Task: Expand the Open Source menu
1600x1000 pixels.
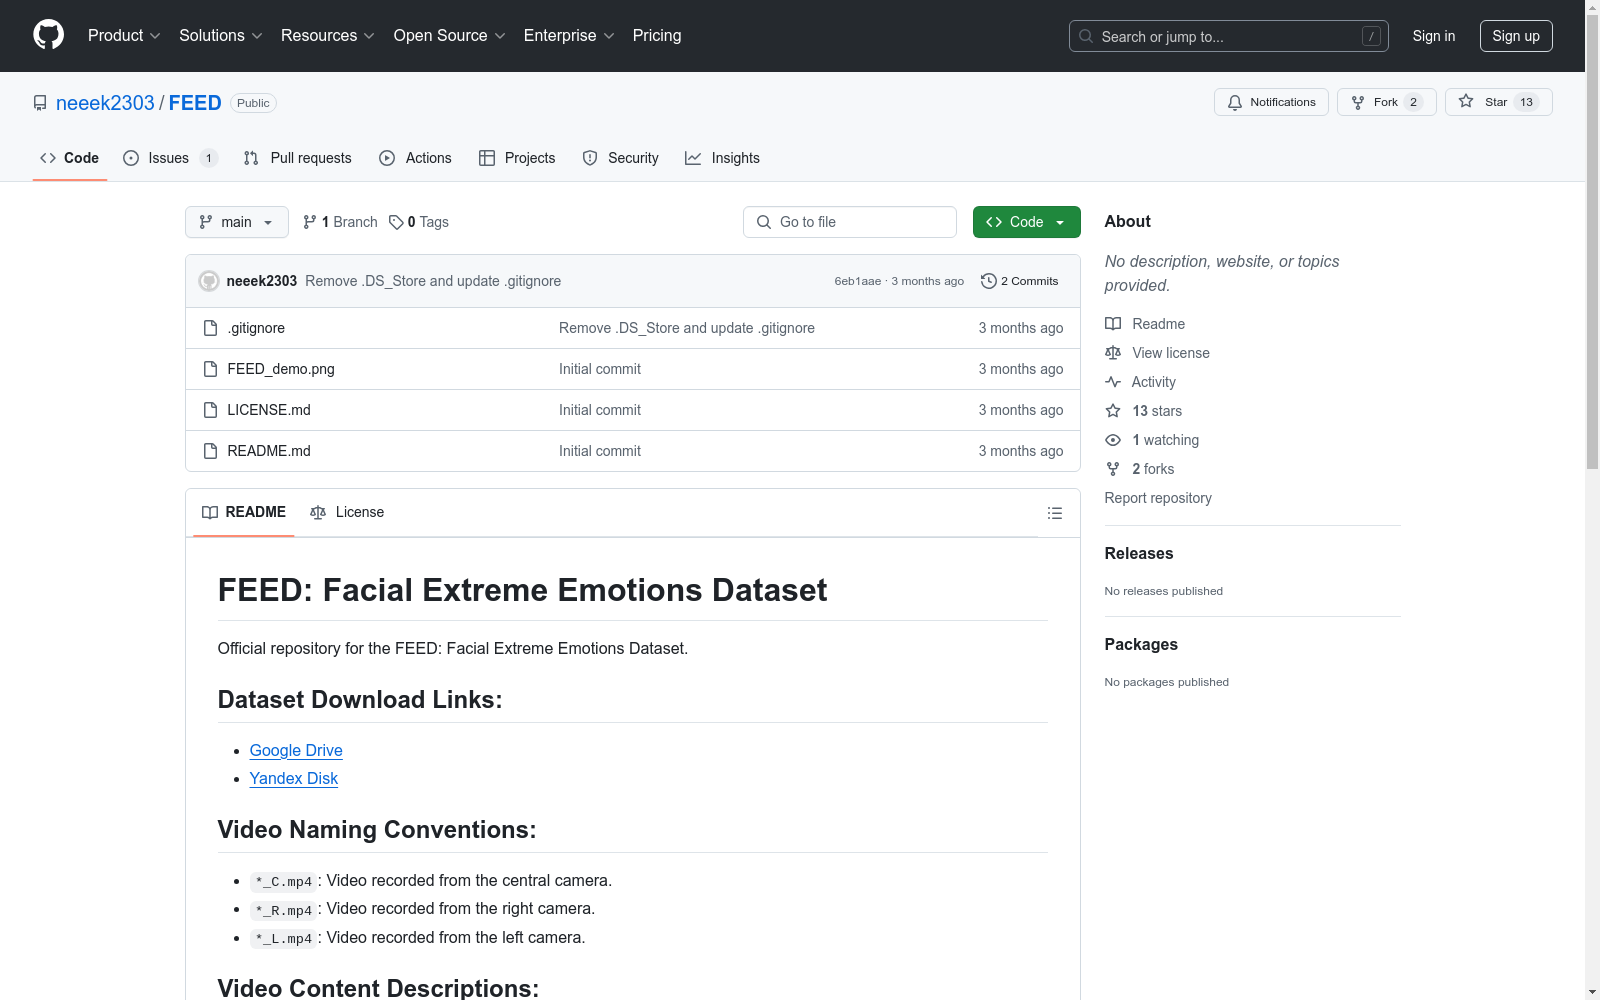Action: [450, 35]
